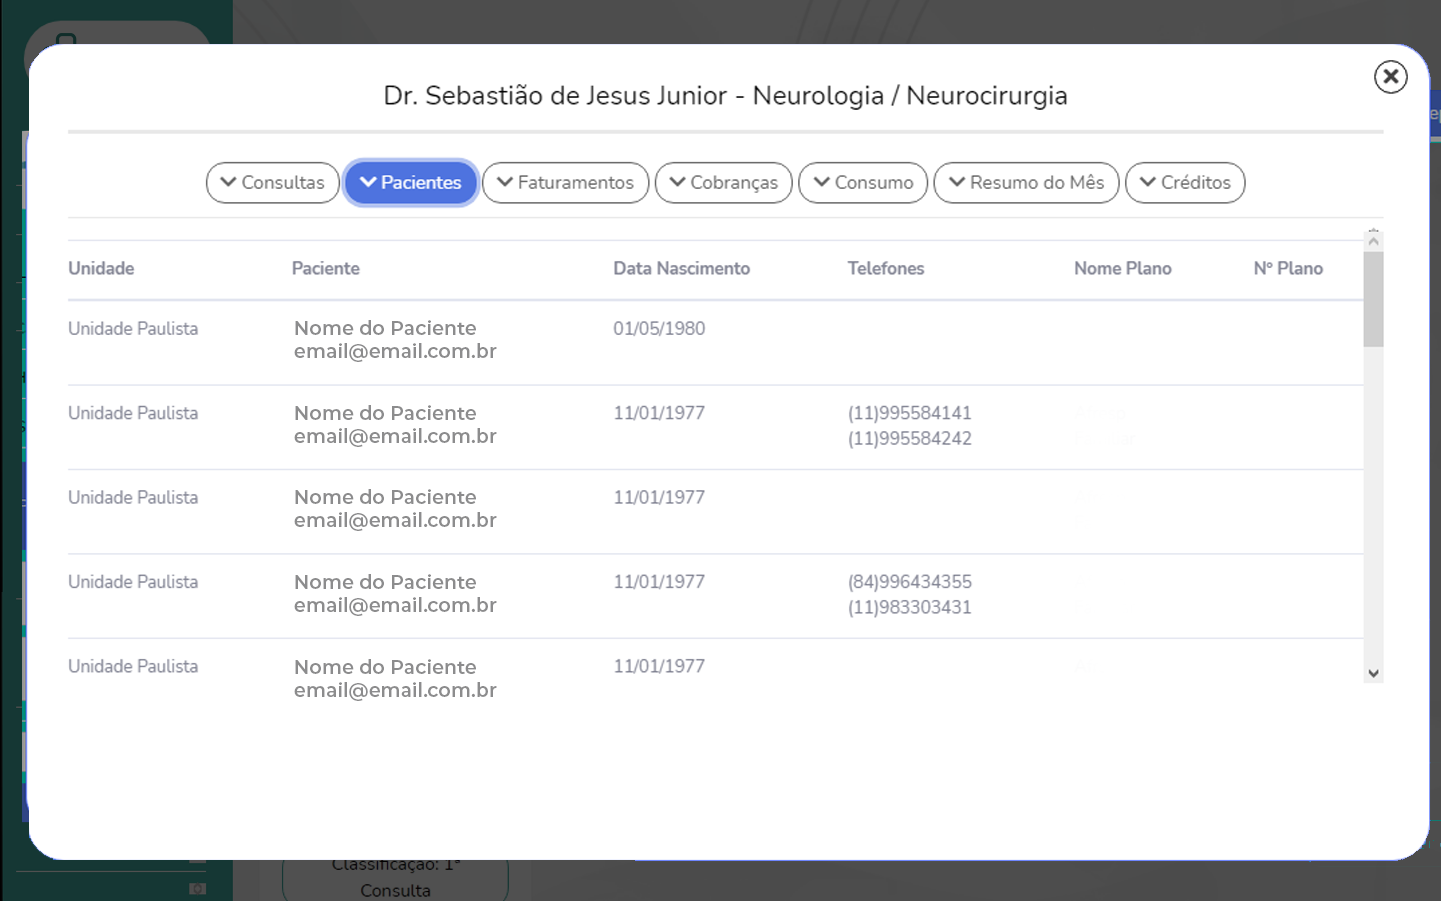The height and width of the screenshot is (901, 1441).
Task: Select patient name born 01/05/1980
Action: (385, 329)
